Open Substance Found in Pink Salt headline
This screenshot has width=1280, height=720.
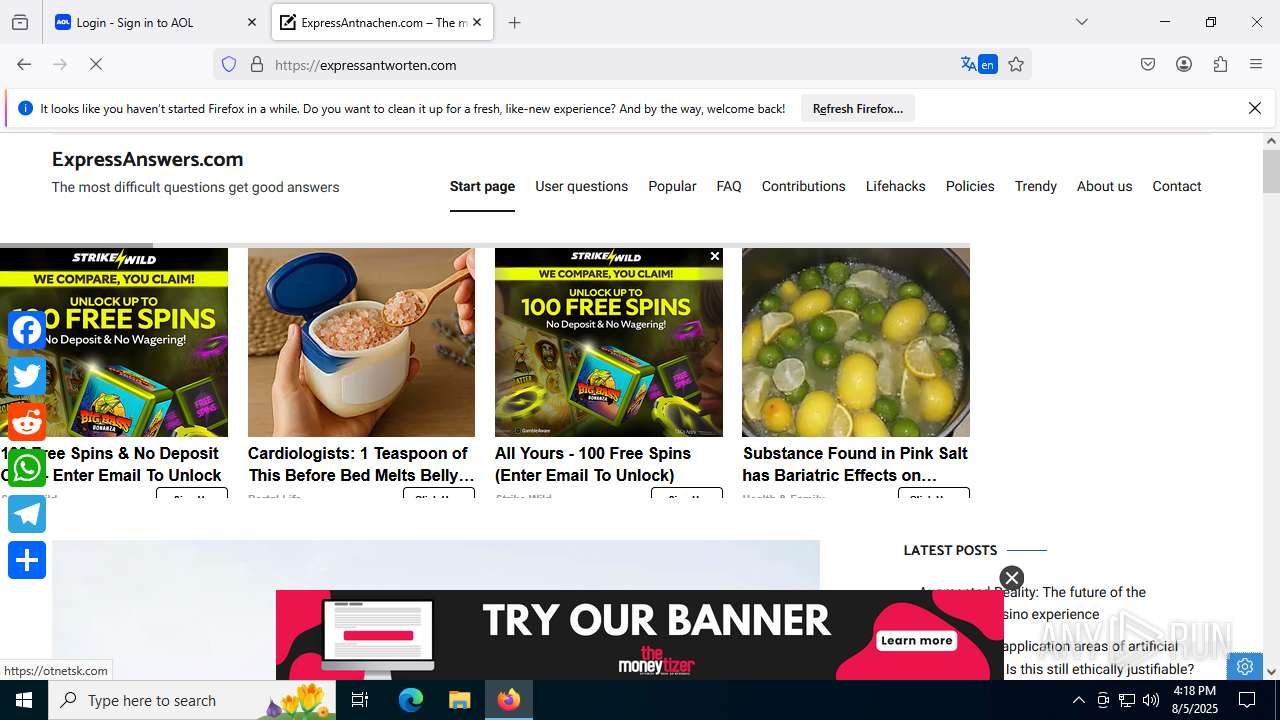[x=855, y=464]
